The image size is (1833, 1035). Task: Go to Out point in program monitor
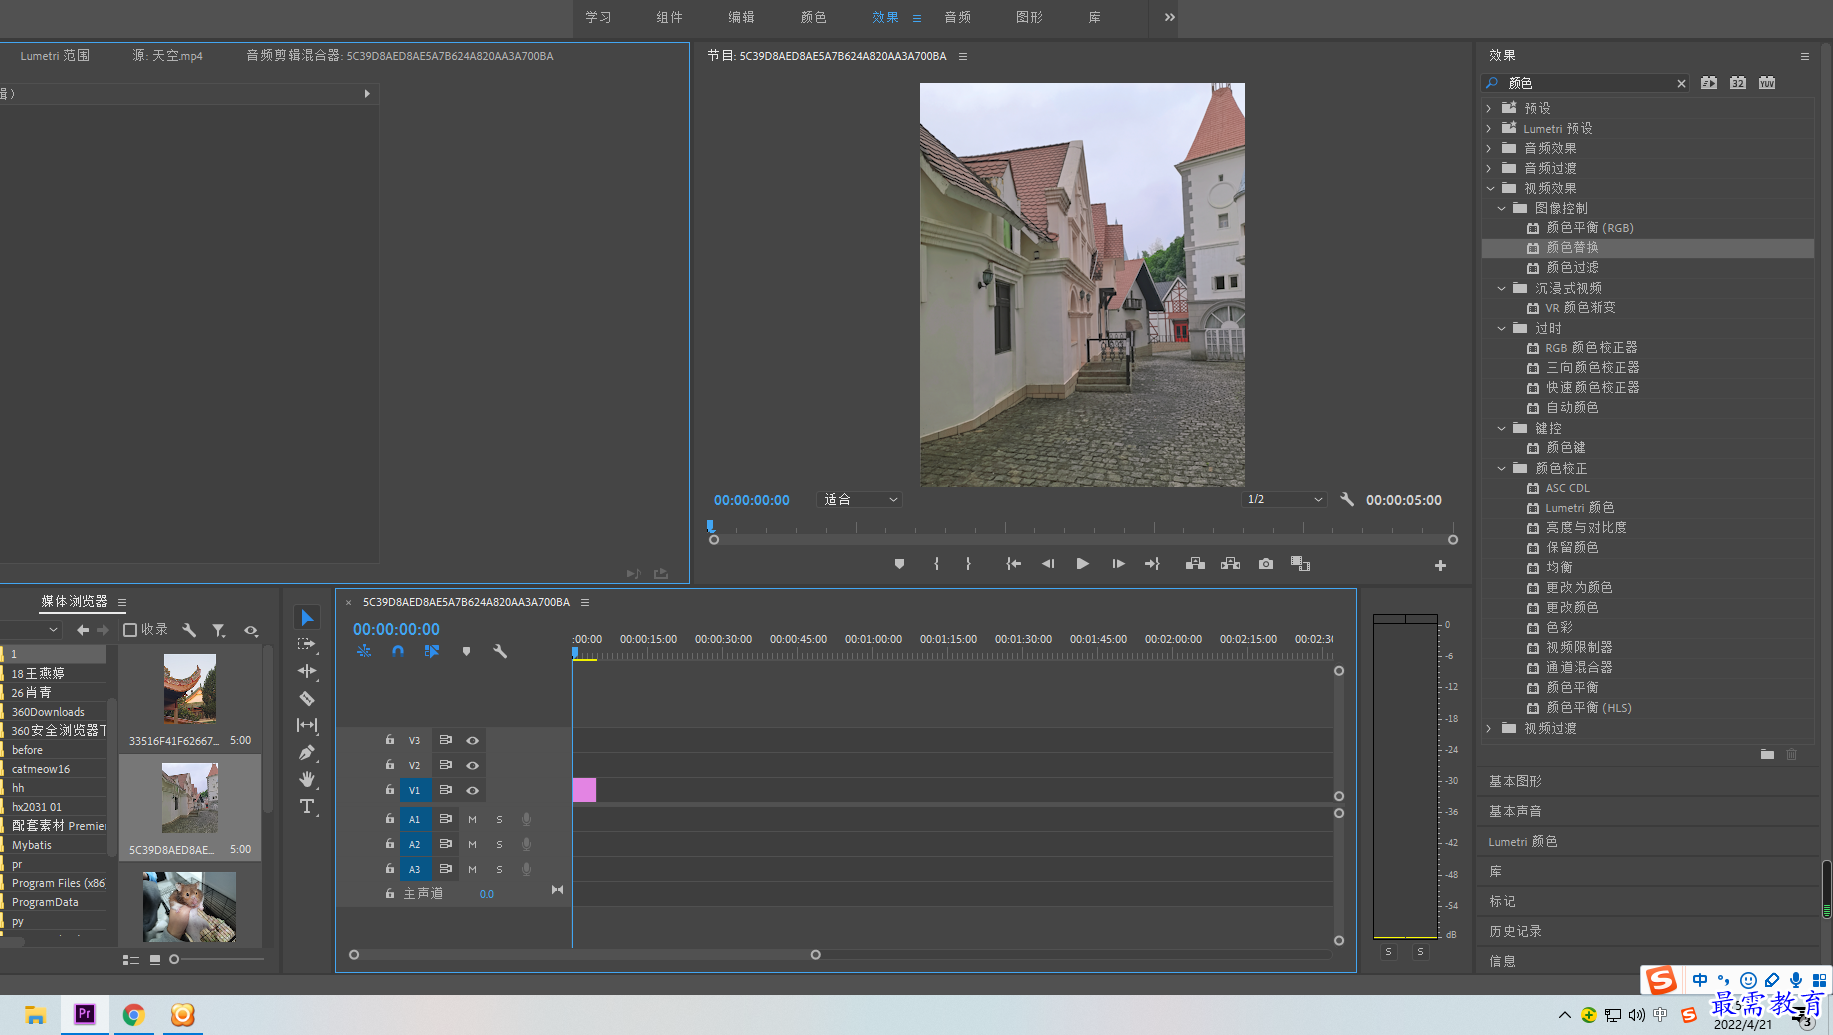click(x=1152, y=564)
